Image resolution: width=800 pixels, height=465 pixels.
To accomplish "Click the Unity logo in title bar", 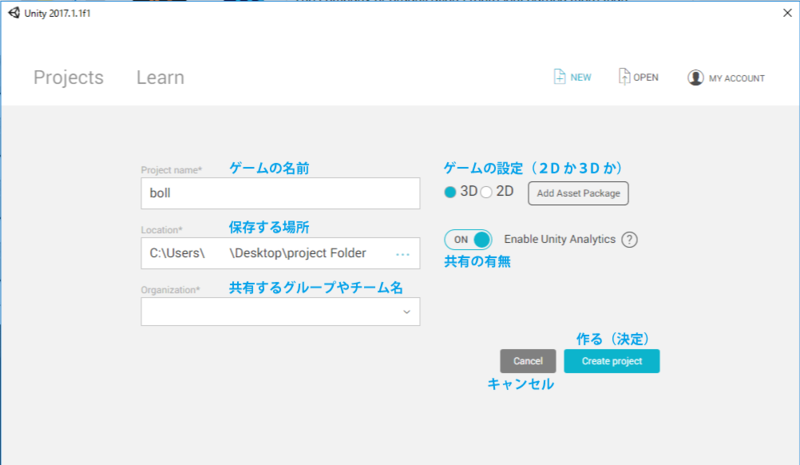I will pyautogui.click(x=14, y=13).
